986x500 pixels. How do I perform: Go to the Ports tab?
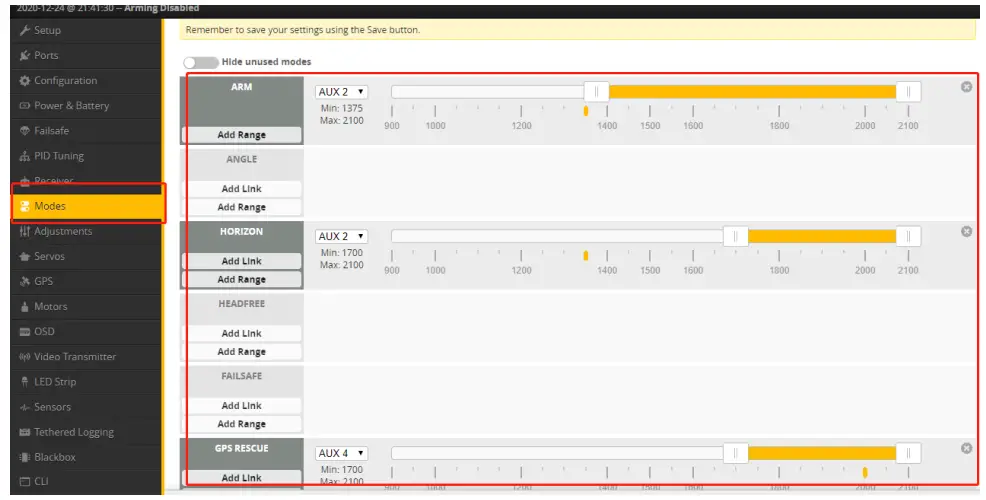pyautogui.click(x=86, y=55)
